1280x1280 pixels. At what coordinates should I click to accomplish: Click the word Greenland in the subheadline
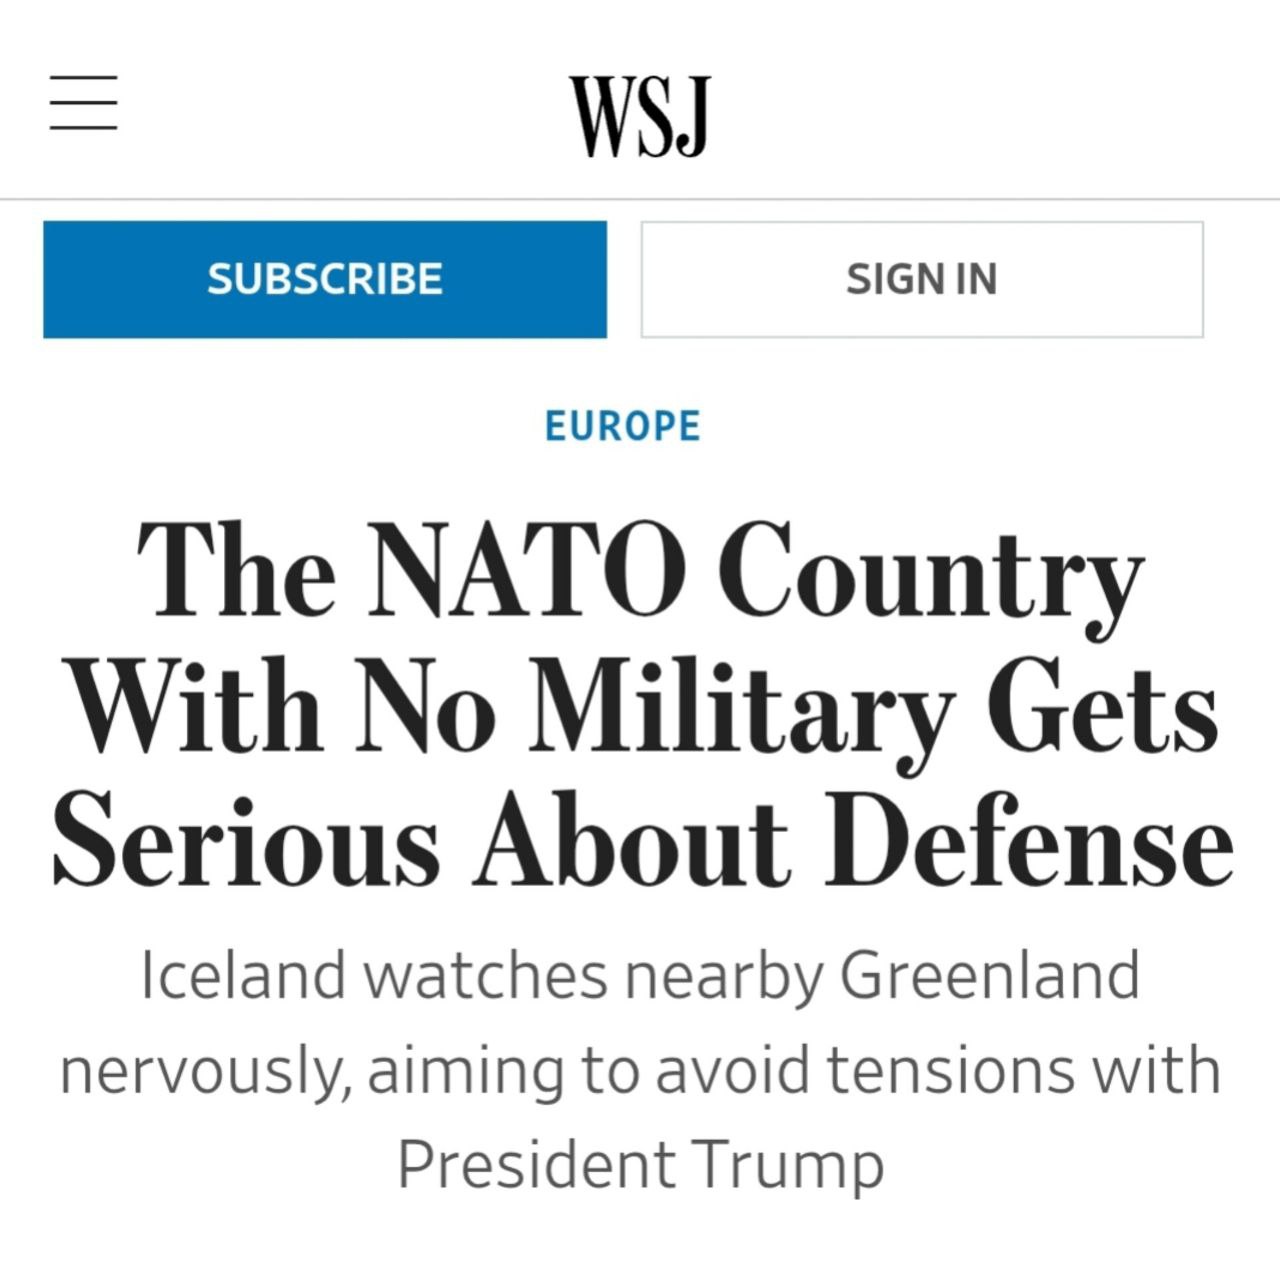point(989,975)
